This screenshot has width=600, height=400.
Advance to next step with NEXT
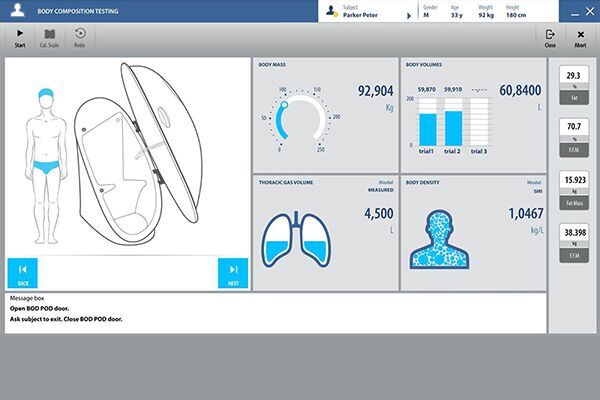[x=233, y=272]
